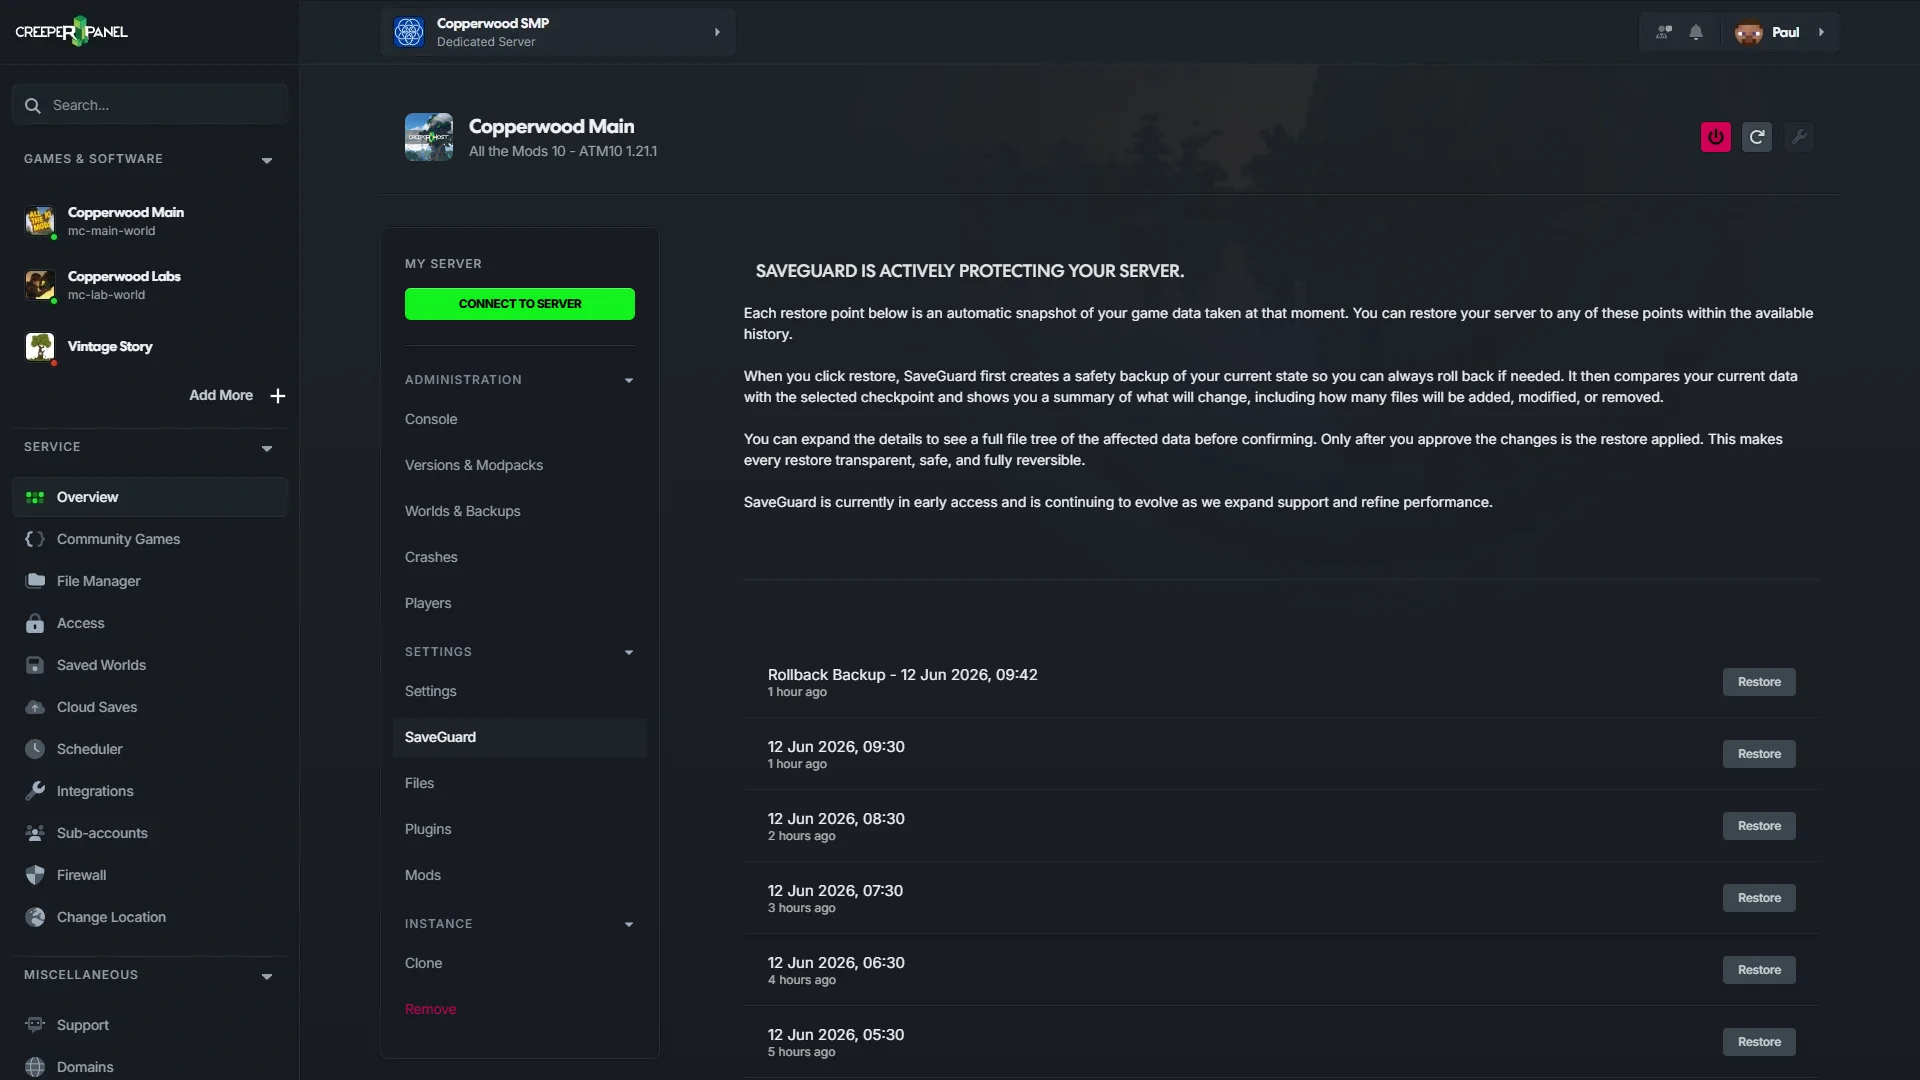The width and height of the screenshot is (1920, 1080).
Task: Open the Settings menu item
Action: pos(431,691)
